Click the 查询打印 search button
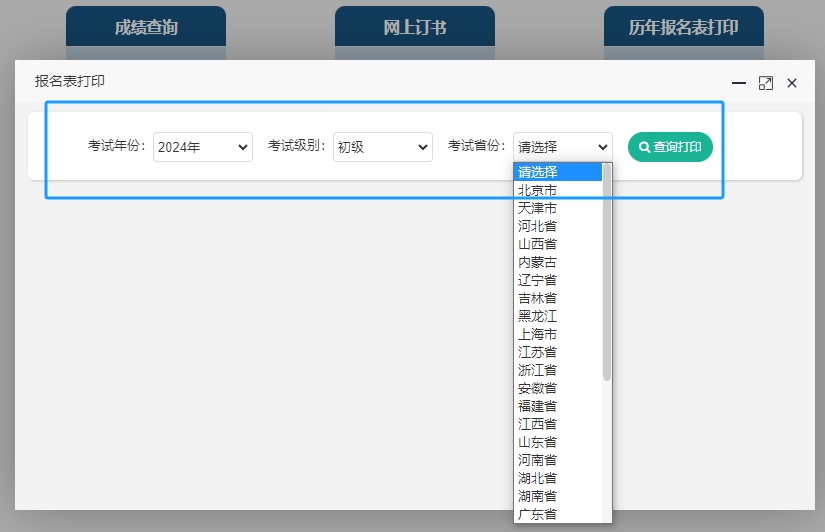 pos(670,147)
